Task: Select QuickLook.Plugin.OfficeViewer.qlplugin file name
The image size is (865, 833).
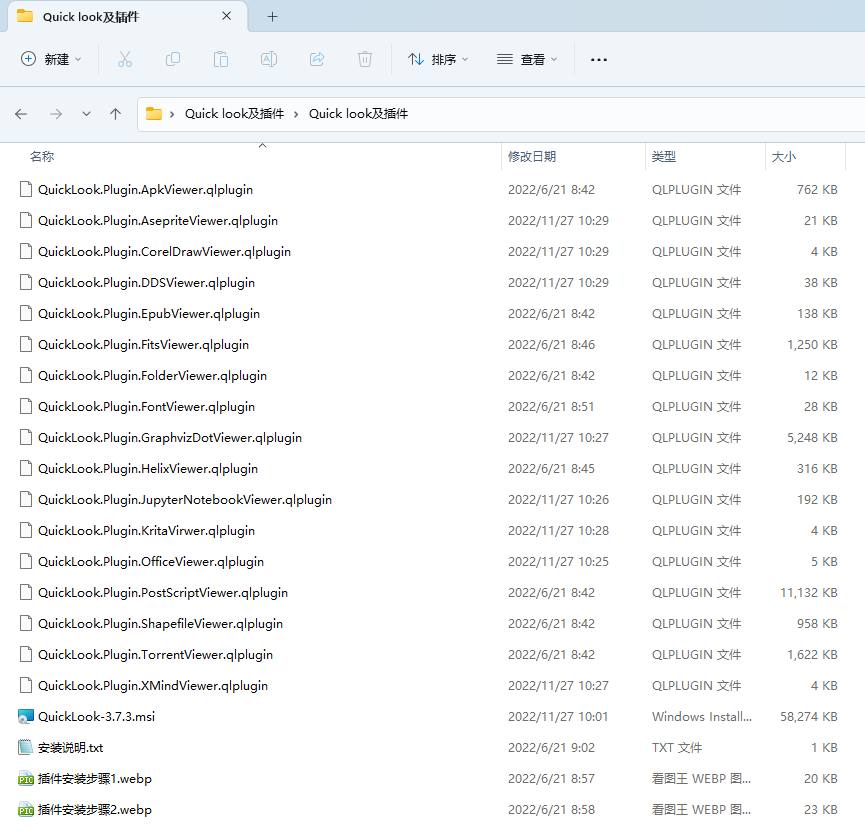Action: (x=151, y=562)
